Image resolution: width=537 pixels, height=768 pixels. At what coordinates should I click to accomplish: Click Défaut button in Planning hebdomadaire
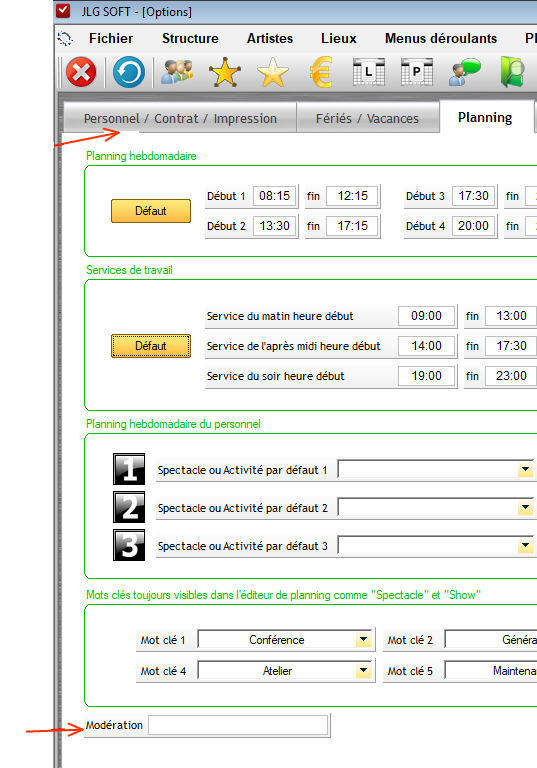coord(151,211)
